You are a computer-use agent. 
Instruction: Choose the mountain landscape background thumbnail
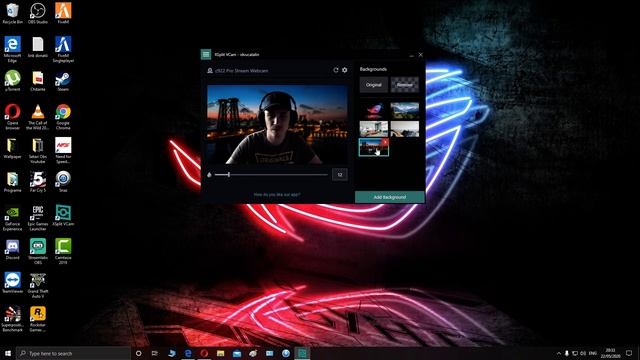[404, 110]
